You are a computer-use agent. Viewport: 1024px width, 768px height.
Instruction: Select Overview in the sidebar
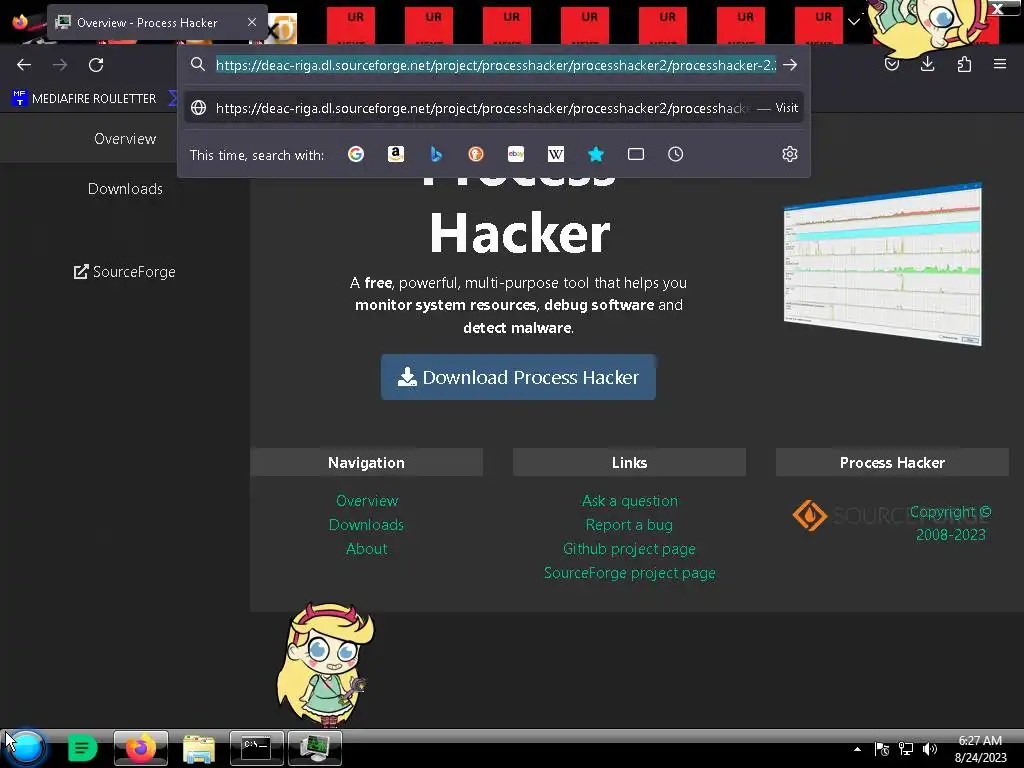click(125, 138)
